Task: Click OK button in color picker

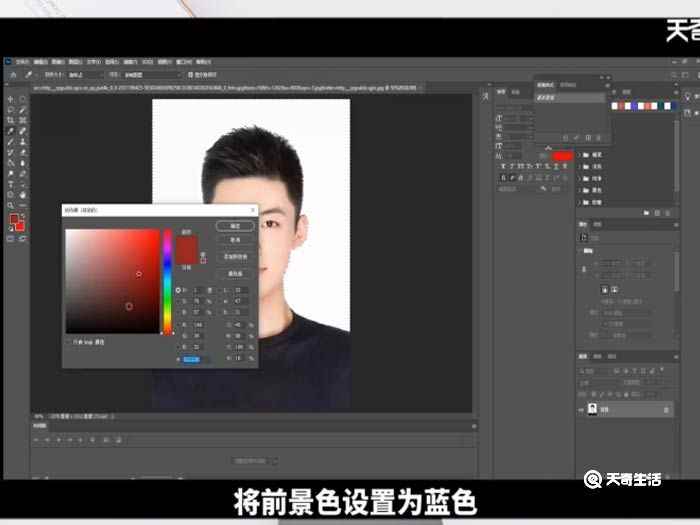Action: tap(235, 226)
